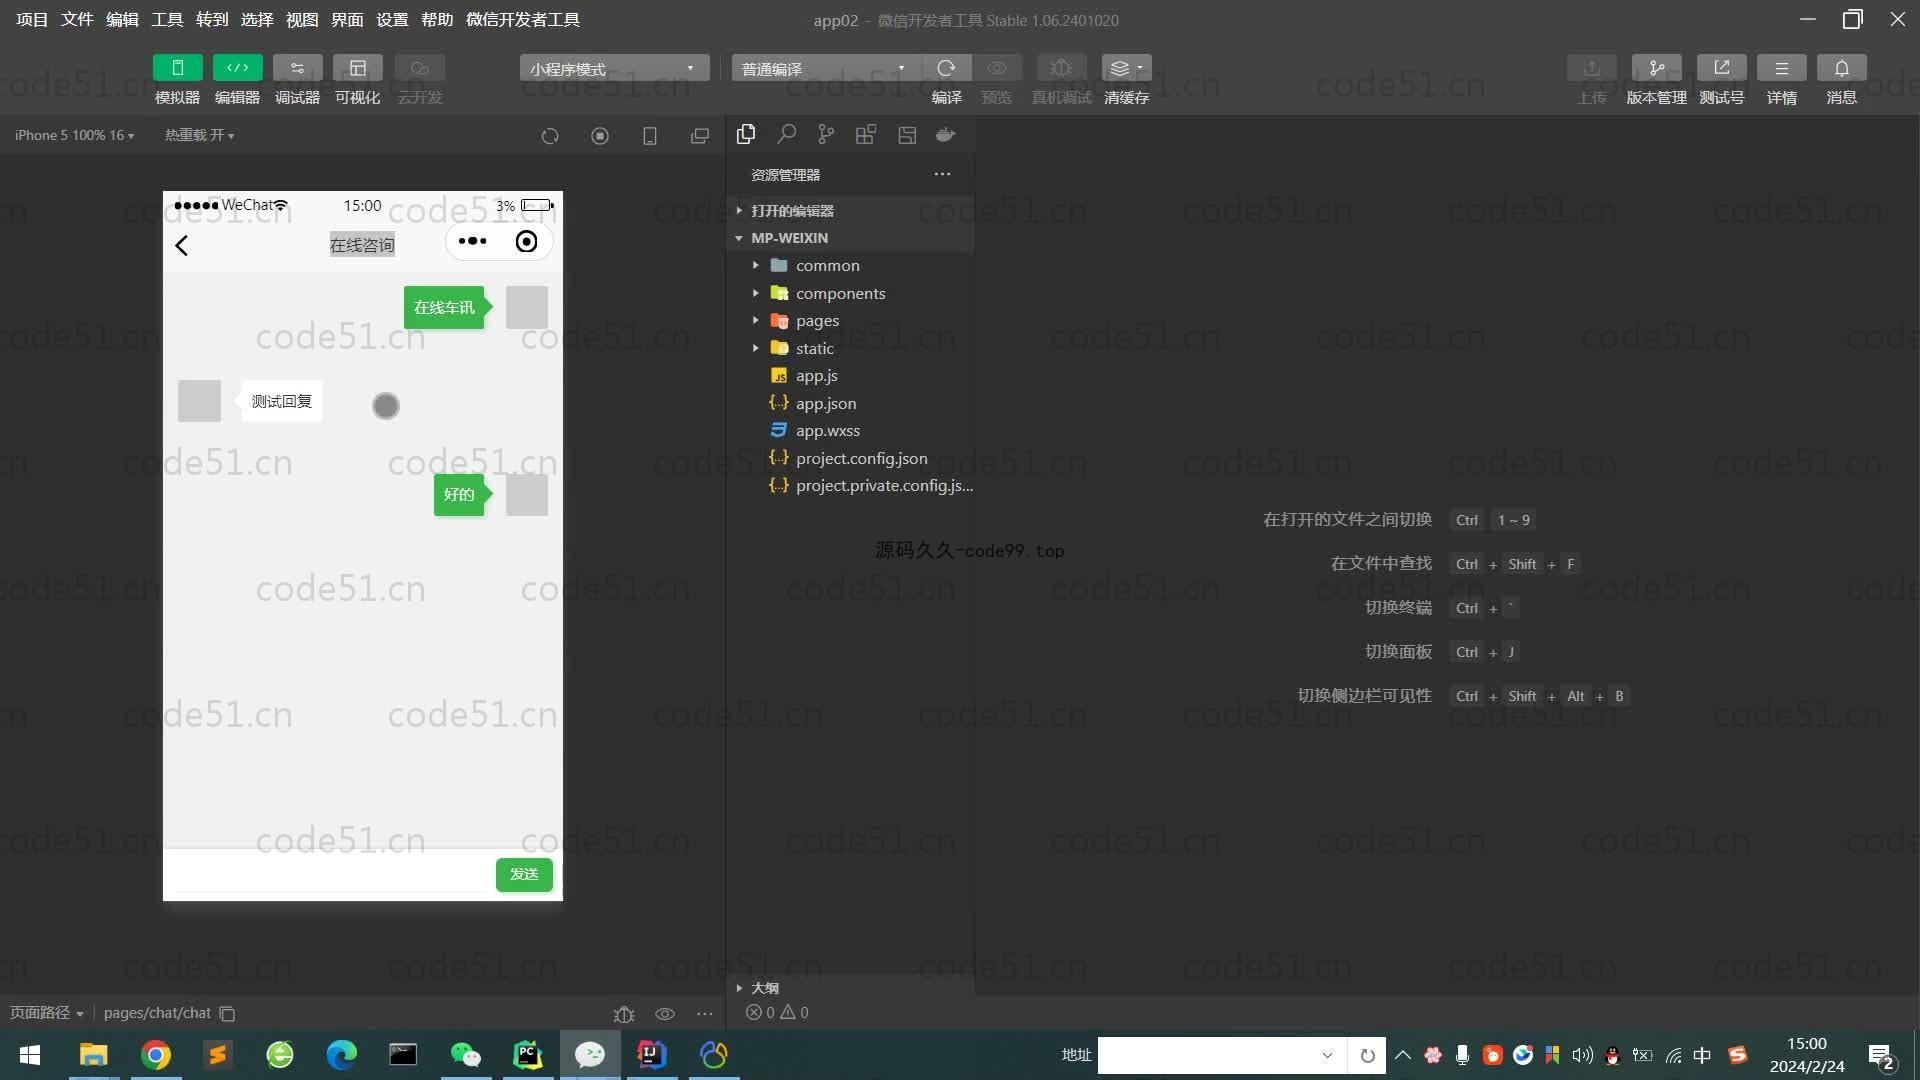Open the mini program mode dropdown

tap(614, 68)
